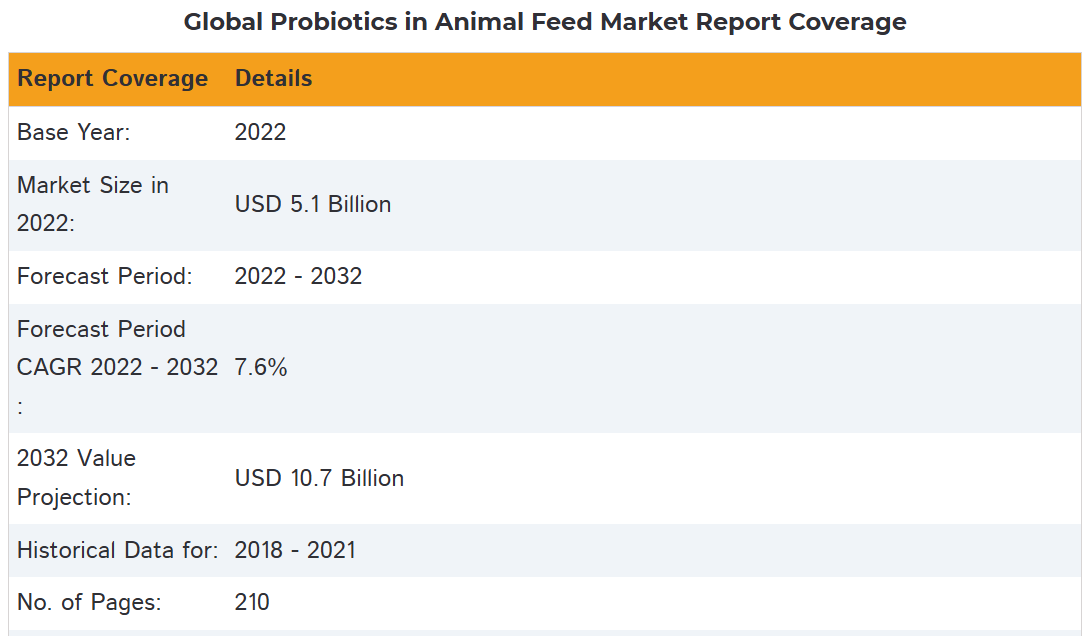Select the 7.6% CAGR value
Viewport: 1089px width, 636px height.
click(x=261, y=367)
